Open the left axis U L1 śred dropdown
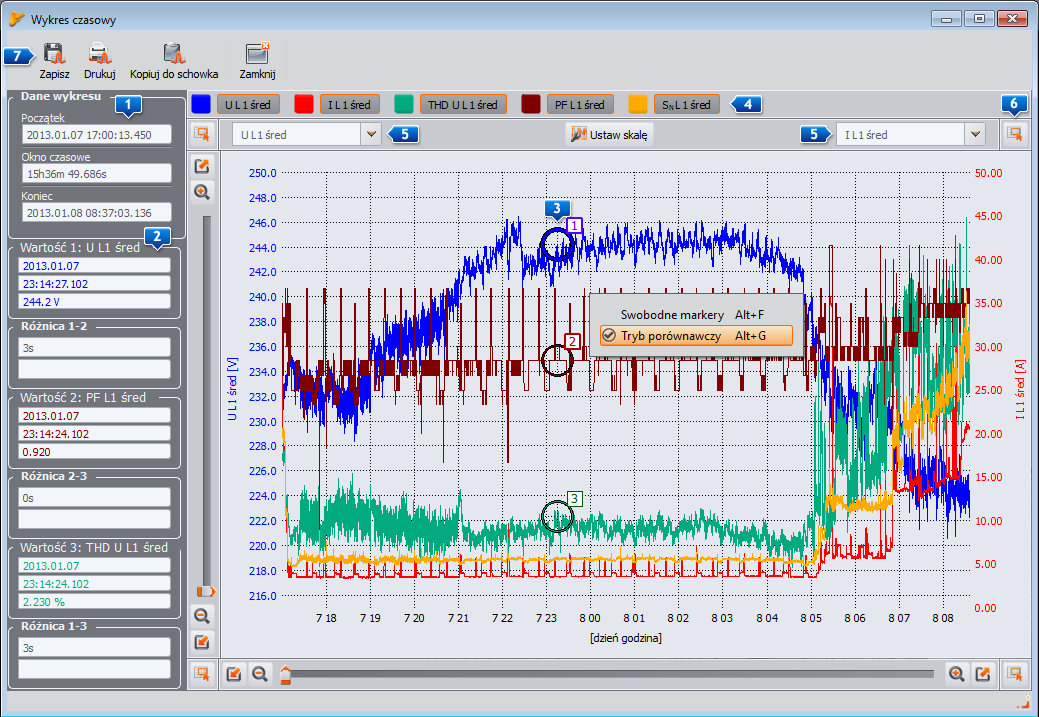This screenshot has height=717, width=1039. pos(371,135)
